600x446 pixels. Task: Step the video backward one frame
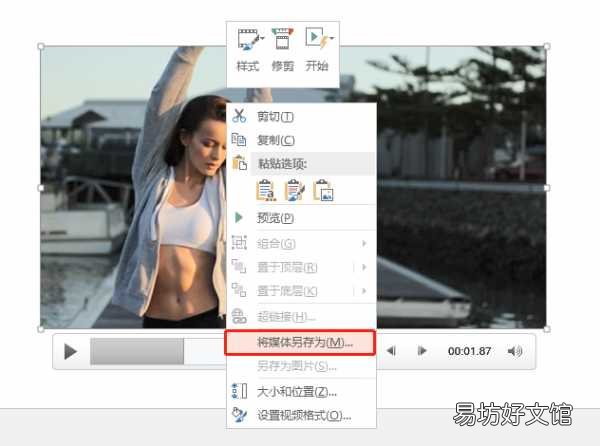(x=391, y=350)
